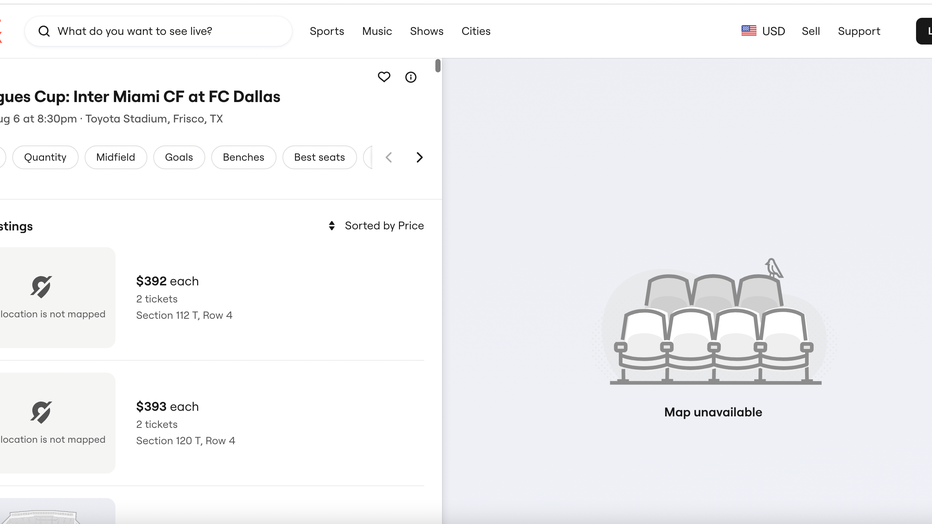This screenshot has height=524, width=932.
Task: Open the Music menu
Action: click(x=377, y=31)
